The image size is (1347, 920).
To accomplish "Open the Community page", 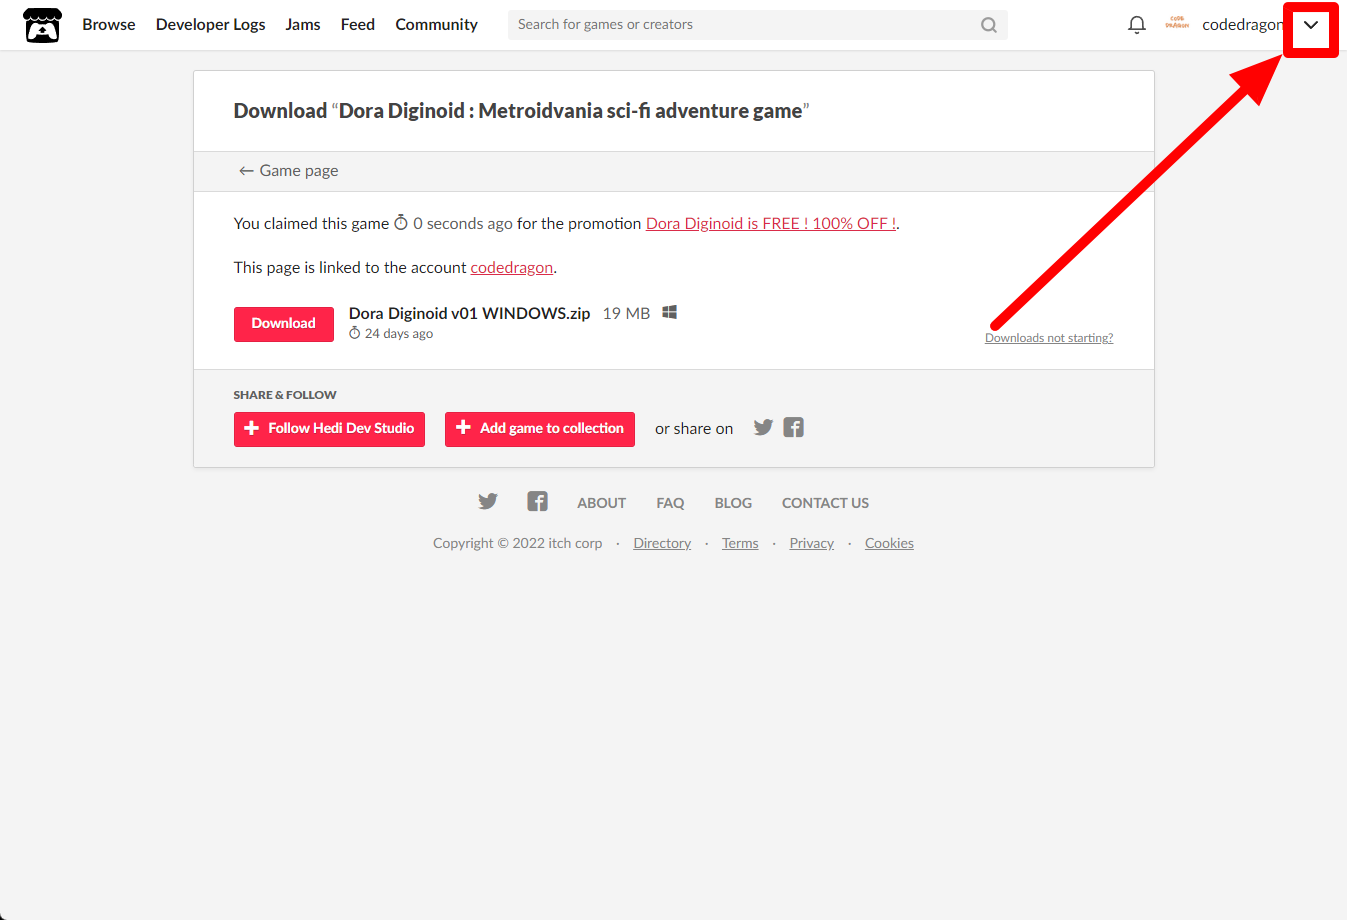I will coord(436,25).
